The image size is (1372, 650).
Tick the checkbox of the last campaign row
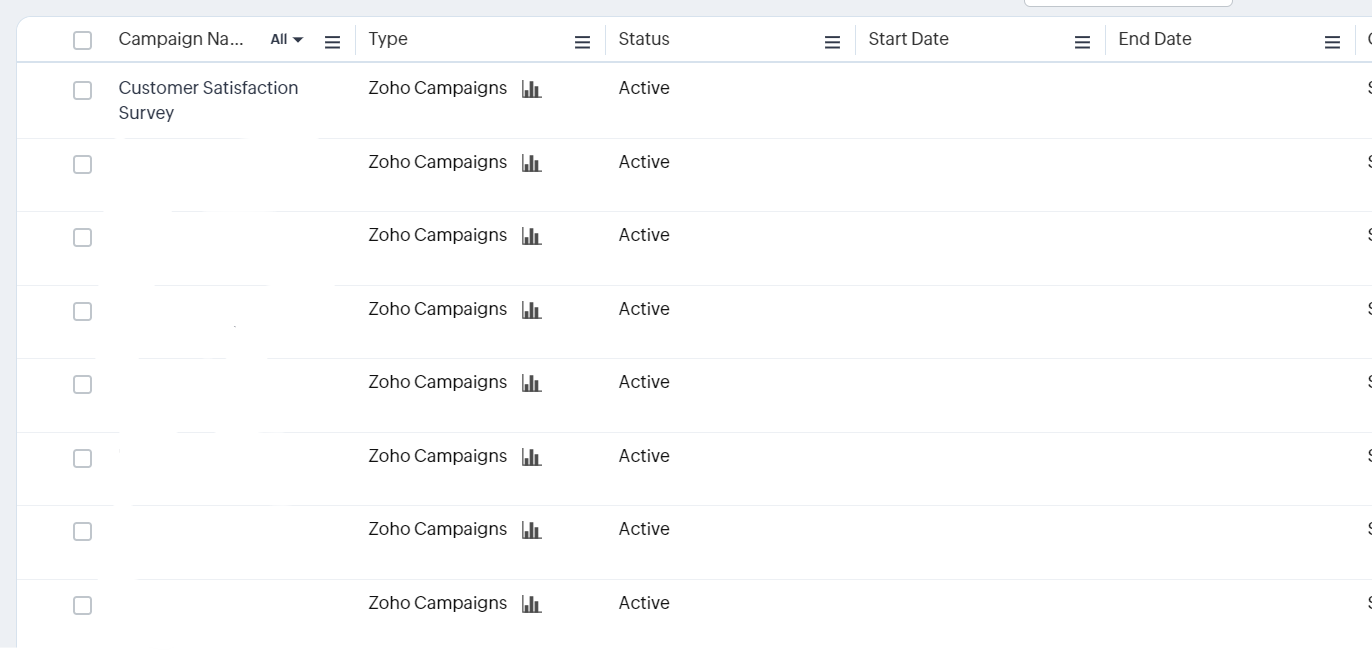coord(82,605)
